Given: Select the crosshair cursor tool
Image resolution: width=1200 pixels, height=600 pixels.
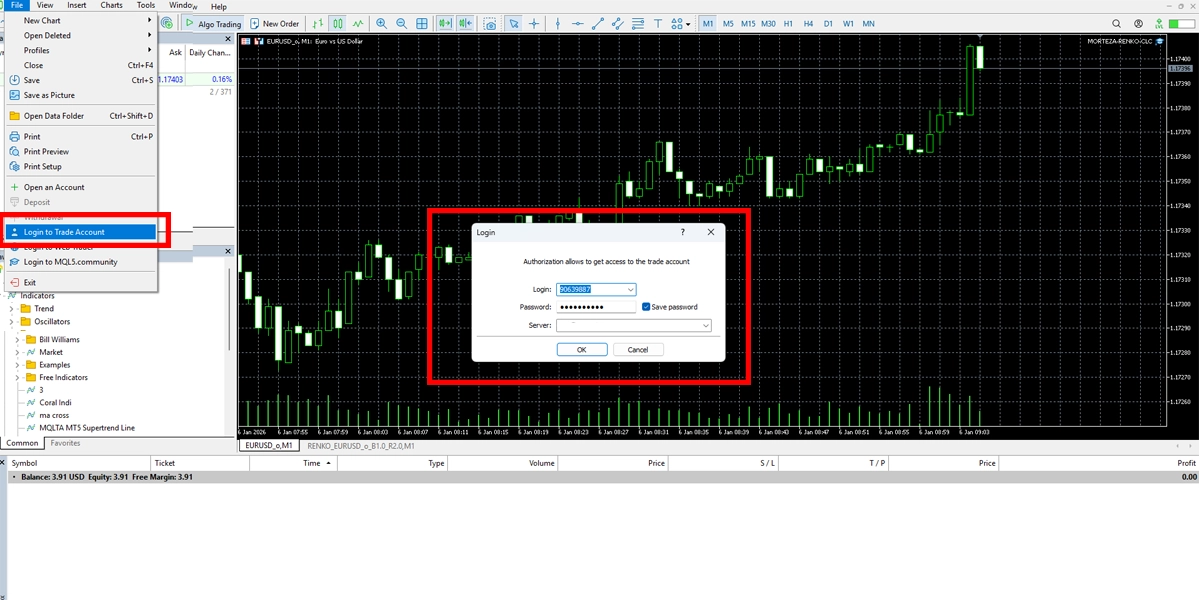Looking at the screenshot, I should click(x=534, y=23).
